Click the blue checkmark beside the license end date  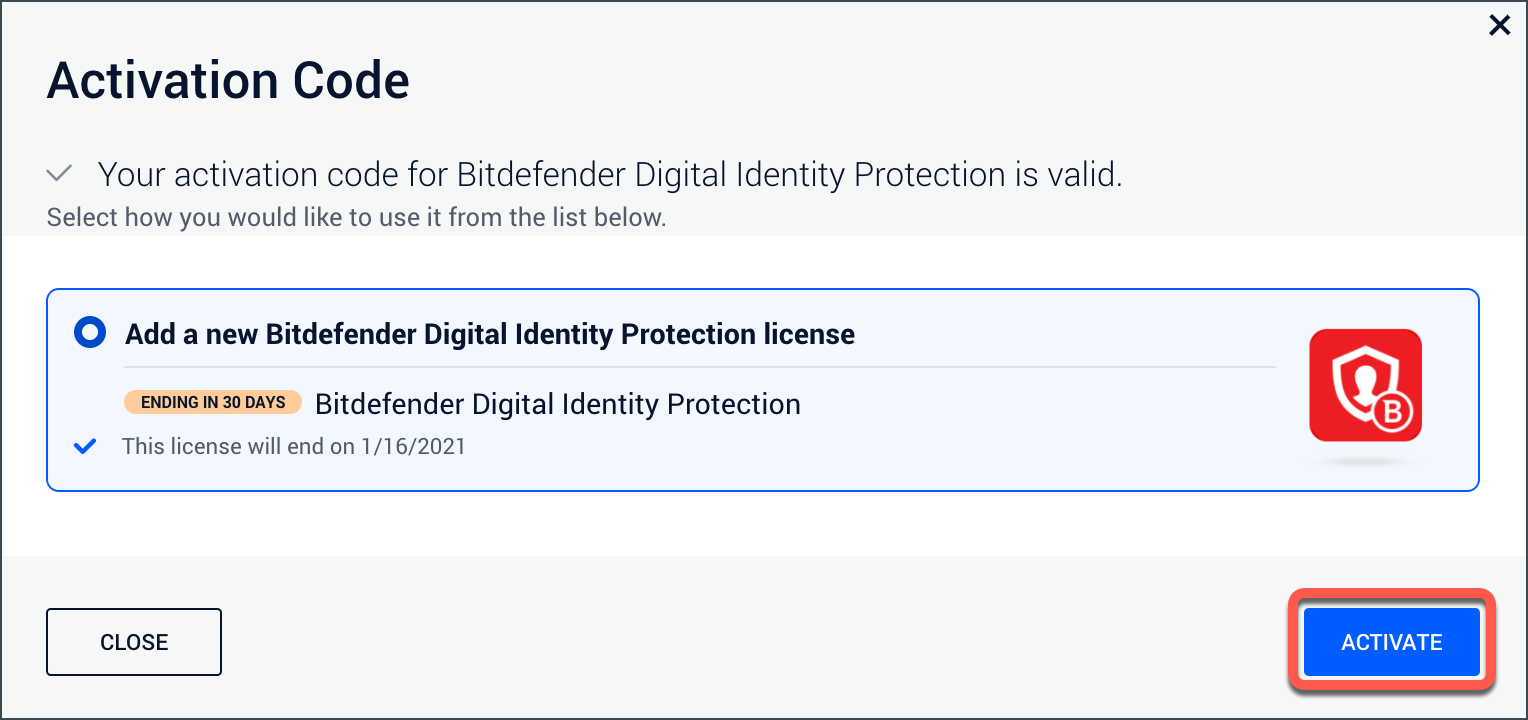(x=86, y=446)
